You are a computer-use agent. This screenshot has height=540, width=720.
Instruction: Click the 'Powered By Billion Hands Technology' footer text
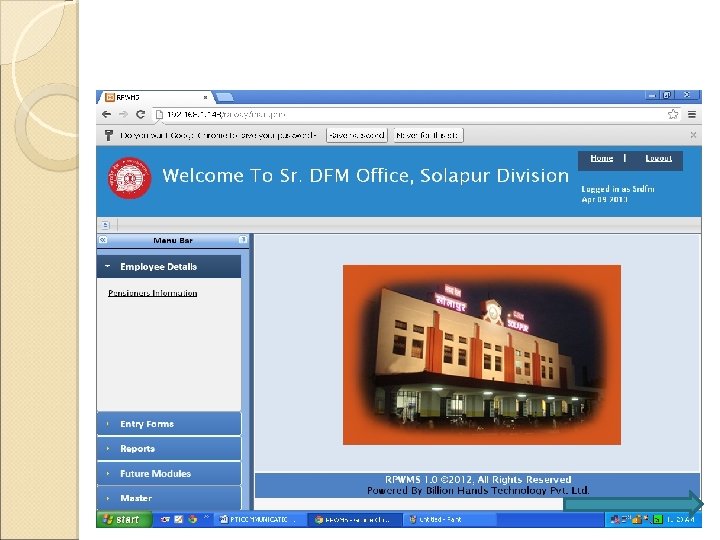(478, 490)
